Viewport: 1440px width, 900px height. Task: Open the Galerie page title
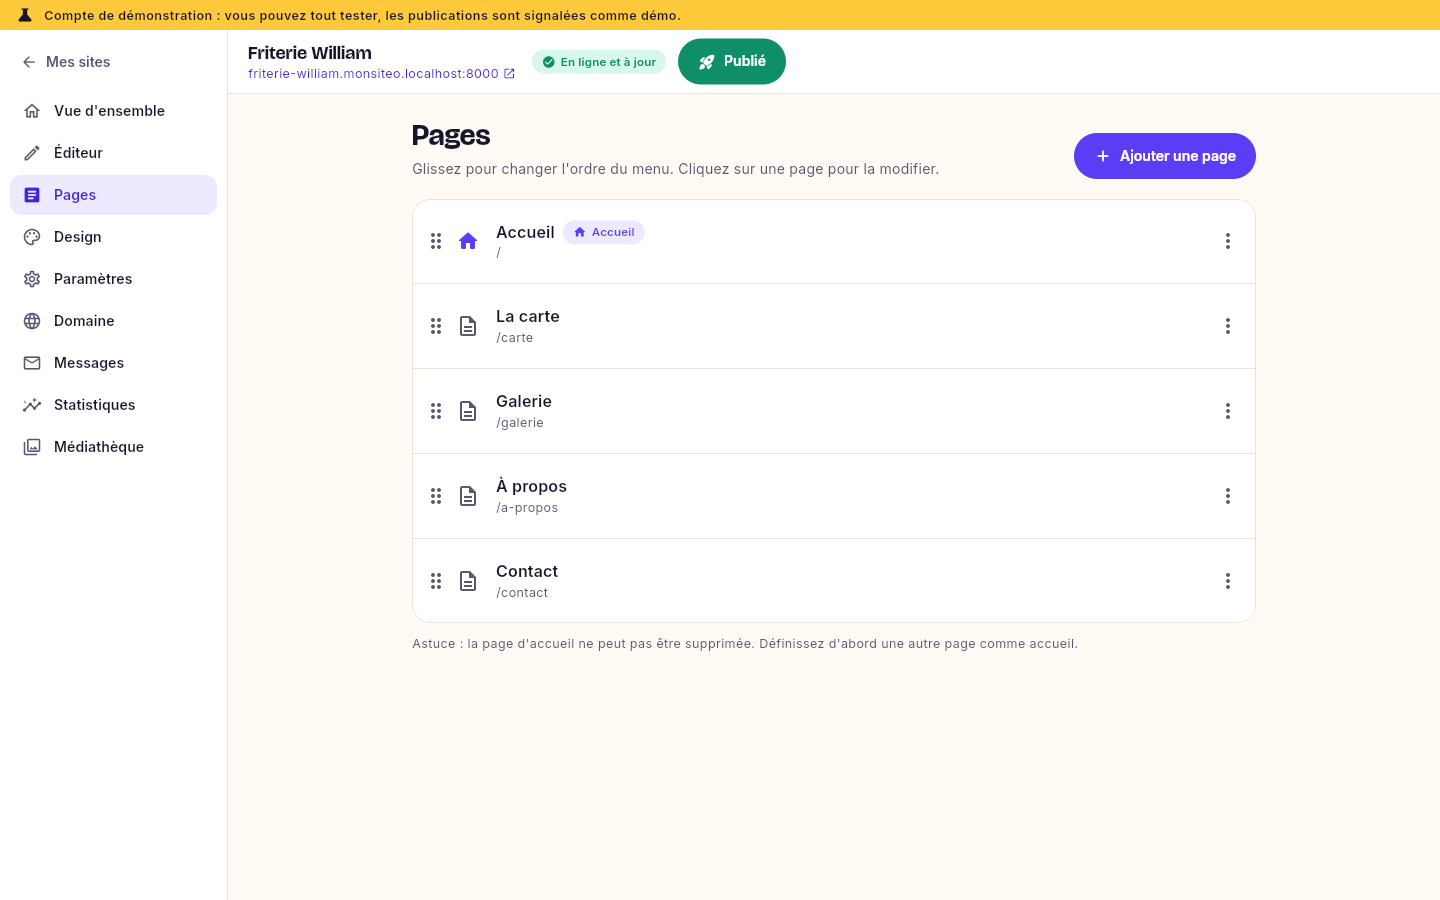coord(524,401)
